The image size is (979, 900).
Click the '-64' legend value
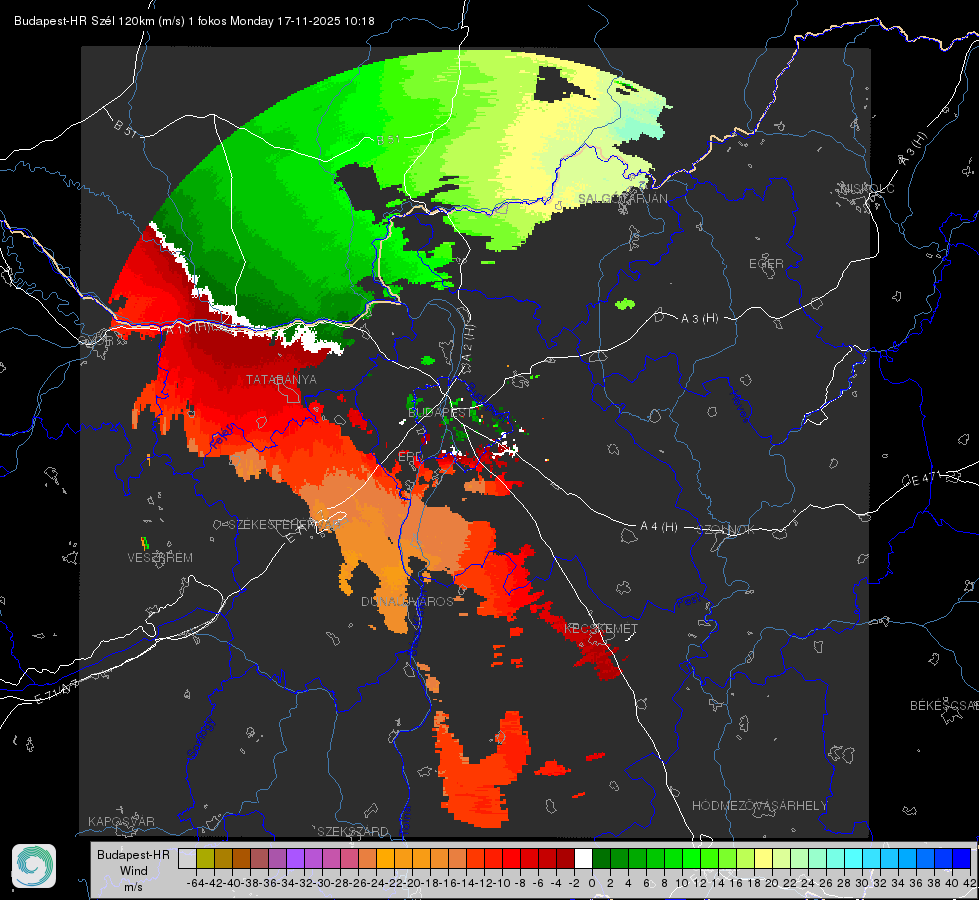click(195, 883)
